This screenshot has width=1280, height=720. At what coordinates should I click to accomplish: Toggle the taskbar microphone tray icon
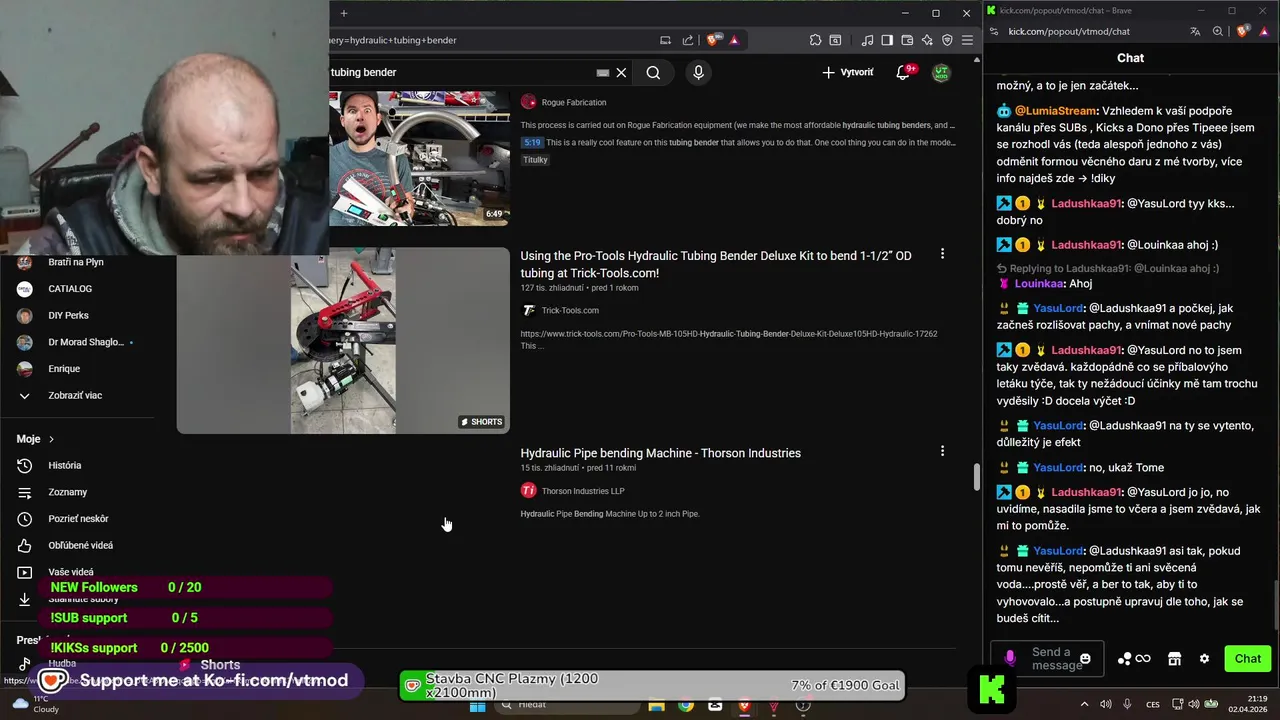1127,705
